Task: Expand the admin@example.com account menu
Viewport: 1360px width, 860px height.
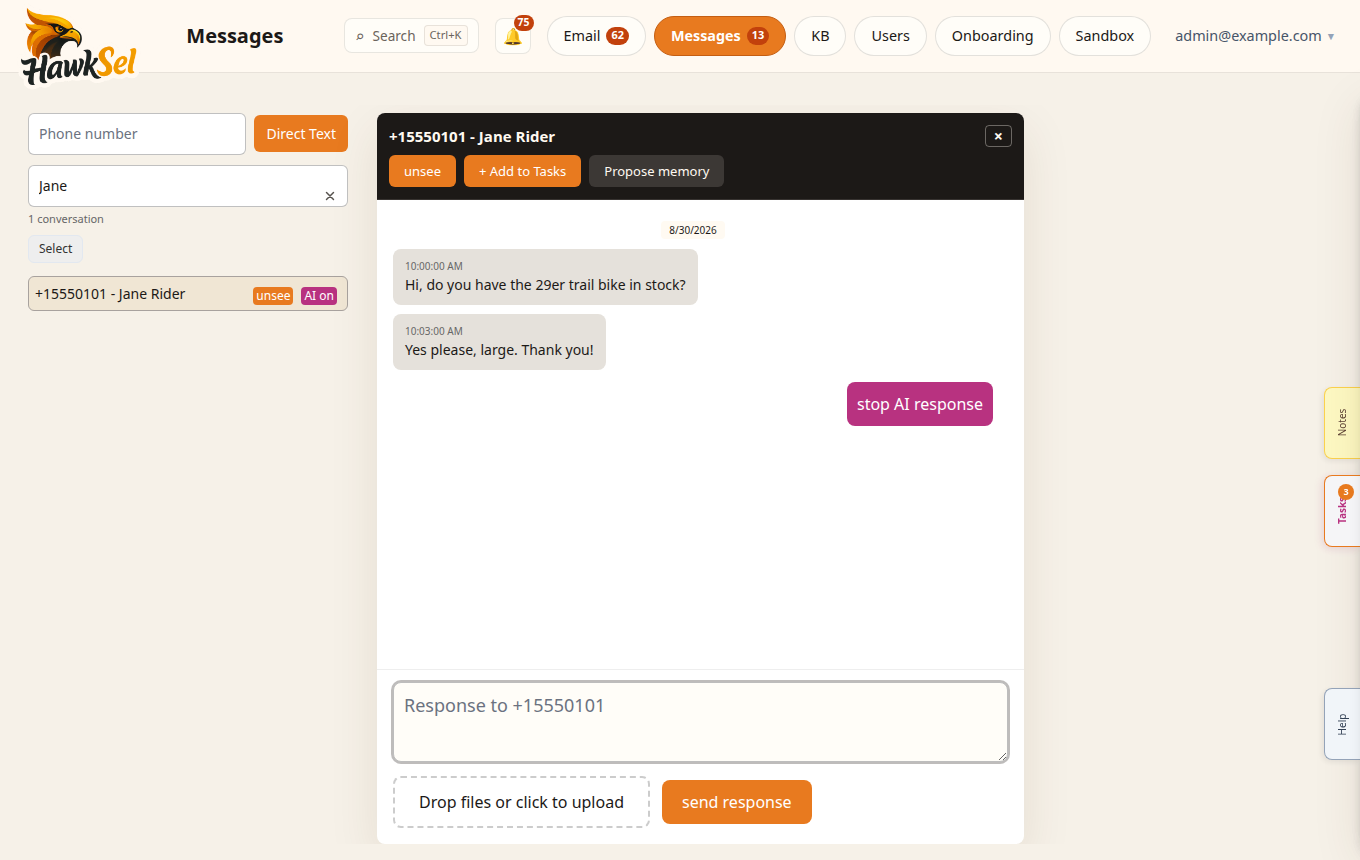Action: [x=1255, y=36]
